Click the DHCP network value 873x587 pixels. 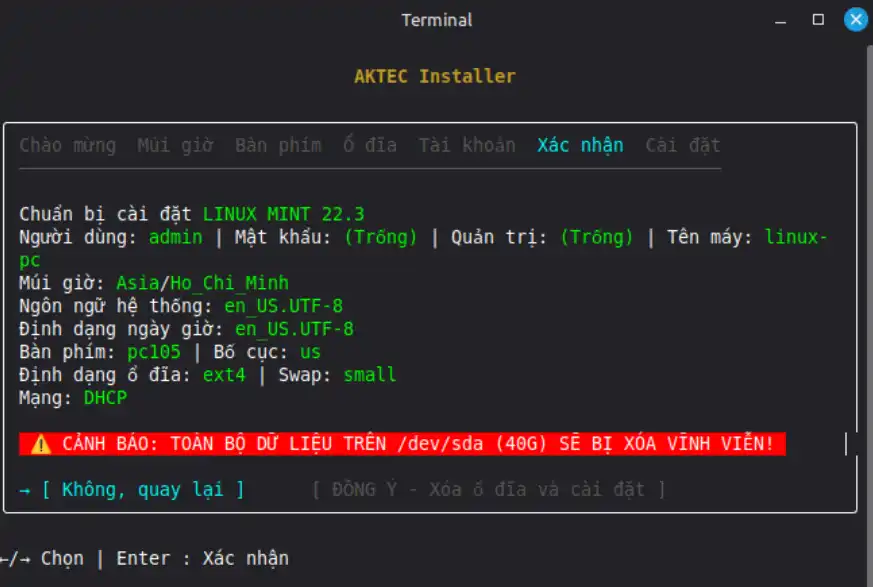coord(105,398)
